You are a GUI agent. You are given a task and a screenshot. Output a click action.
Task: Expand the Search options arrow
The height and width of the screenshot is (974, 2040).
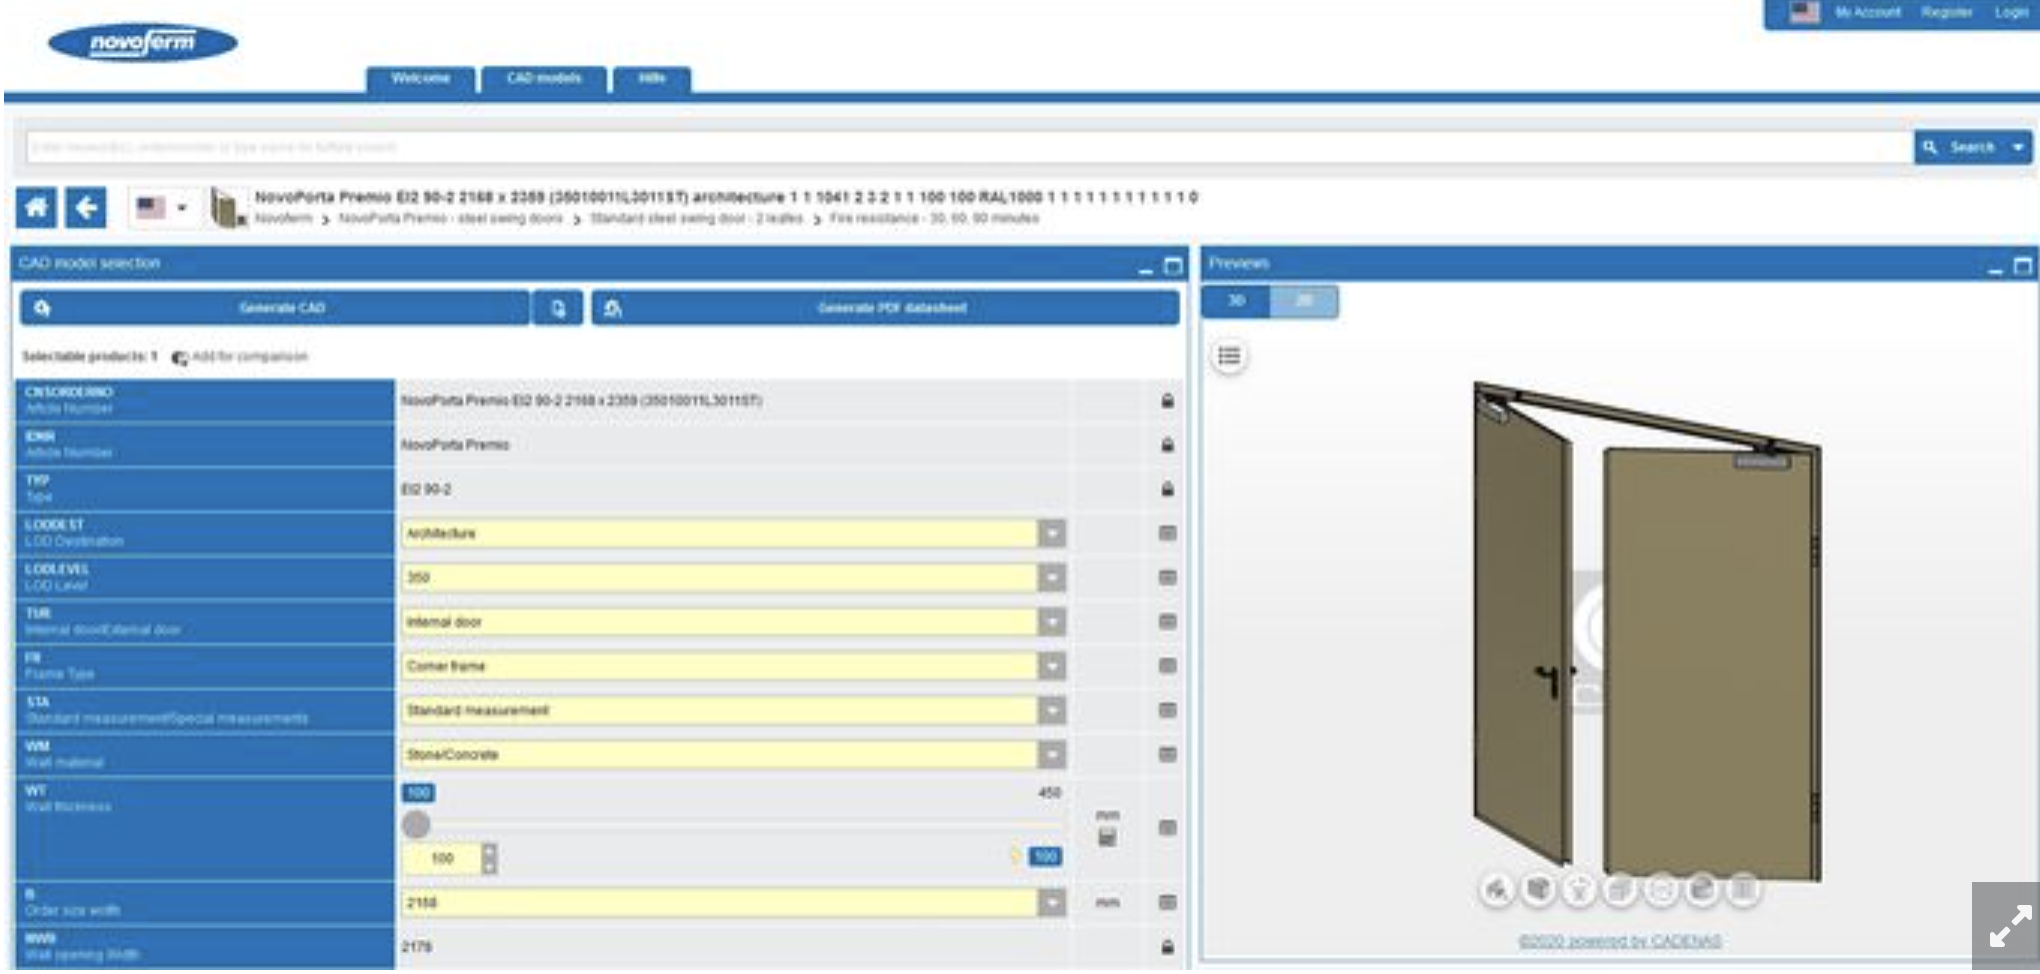tap(2019, 147)
